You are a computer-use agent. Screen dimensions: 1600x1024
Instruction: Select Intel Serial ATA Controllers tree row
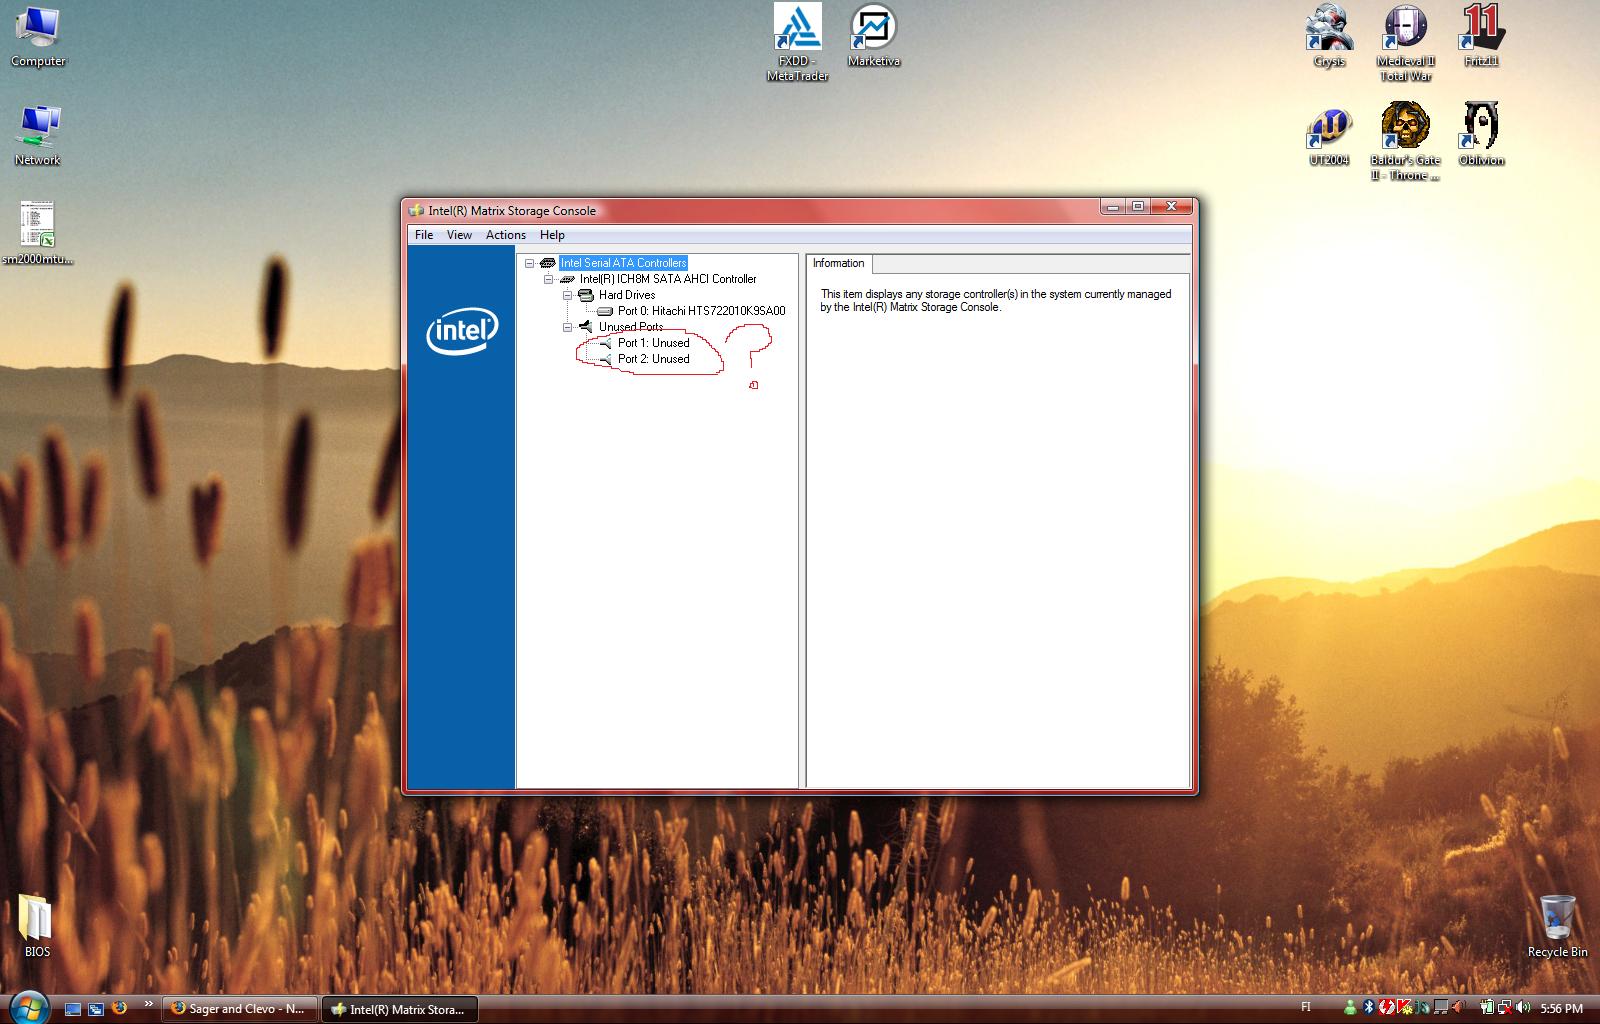click(624, 263)
